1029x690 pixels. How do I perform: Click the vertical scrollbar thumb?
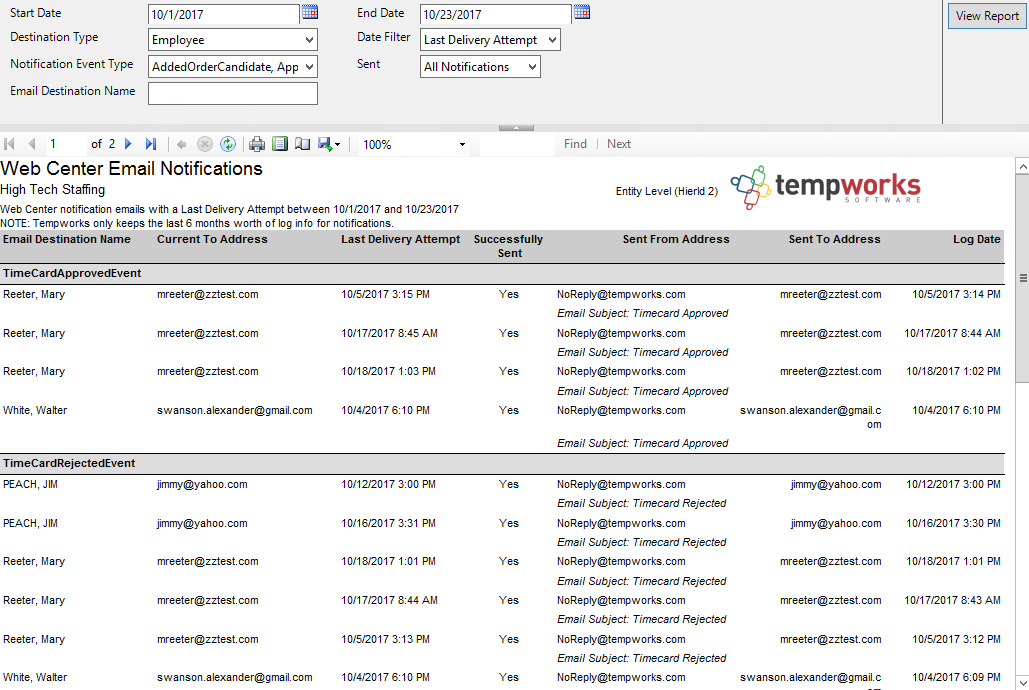click(x=1022, y=278)
